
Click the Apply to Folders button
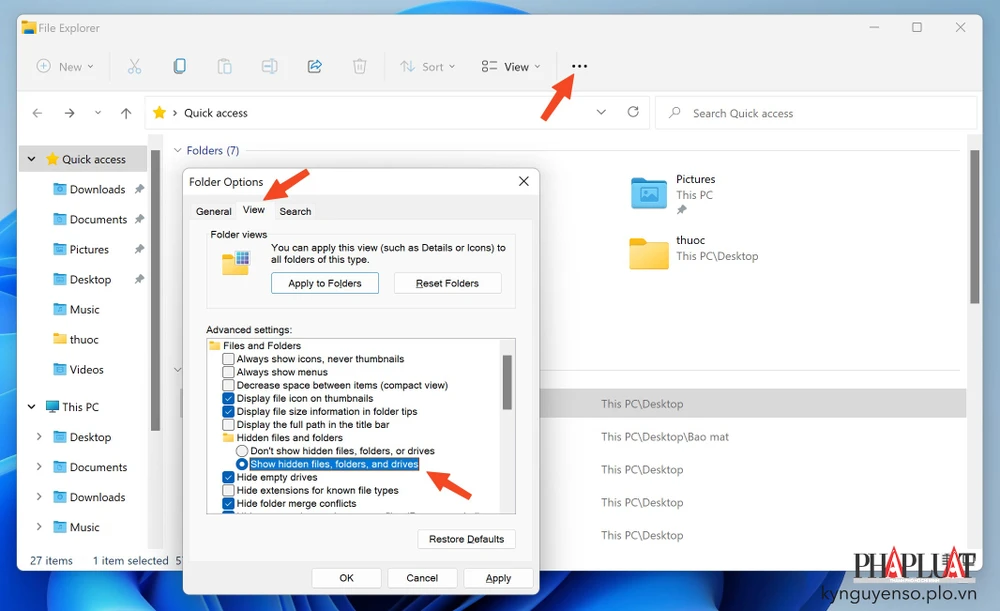point(325,283)
